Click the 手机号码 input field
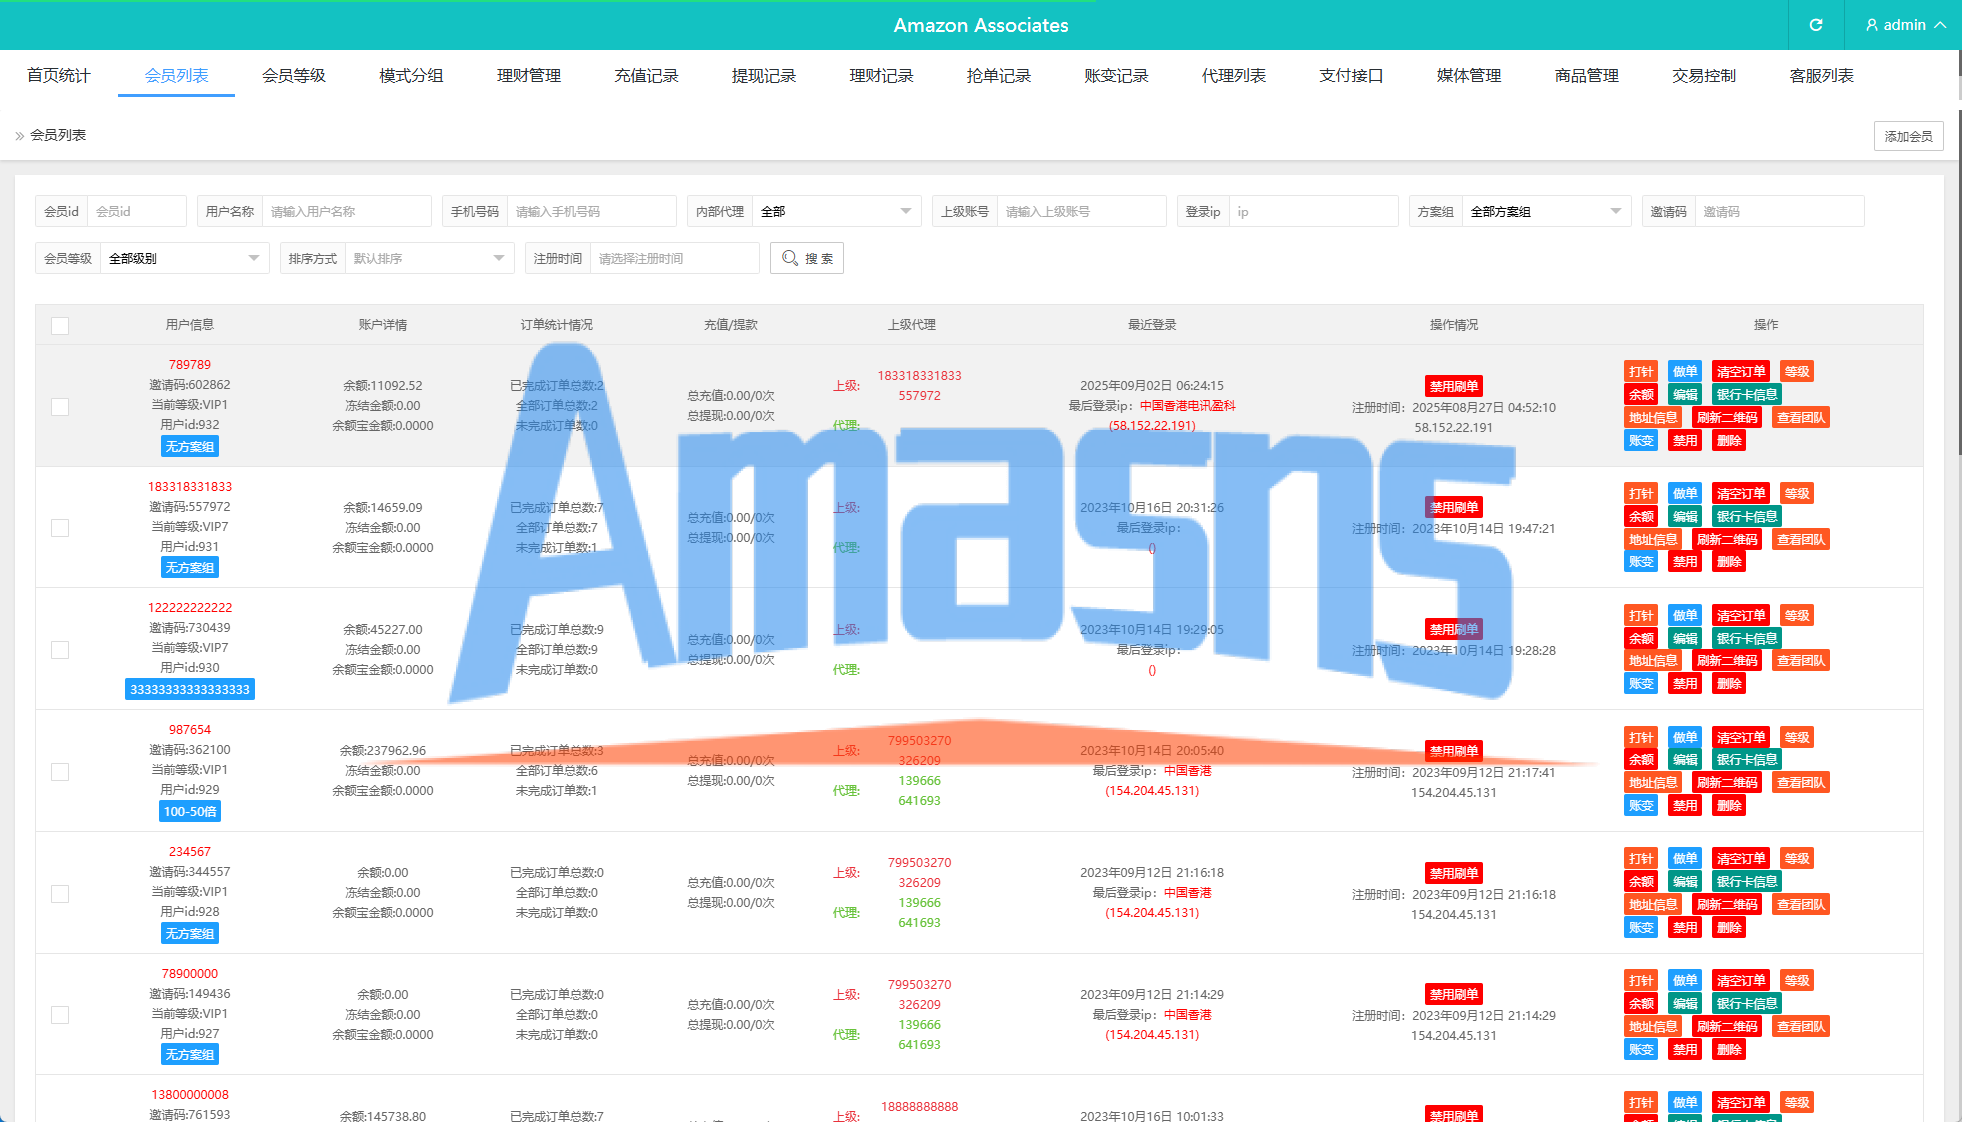Viewport: 1962px width, 1122px height. [590, 212]
